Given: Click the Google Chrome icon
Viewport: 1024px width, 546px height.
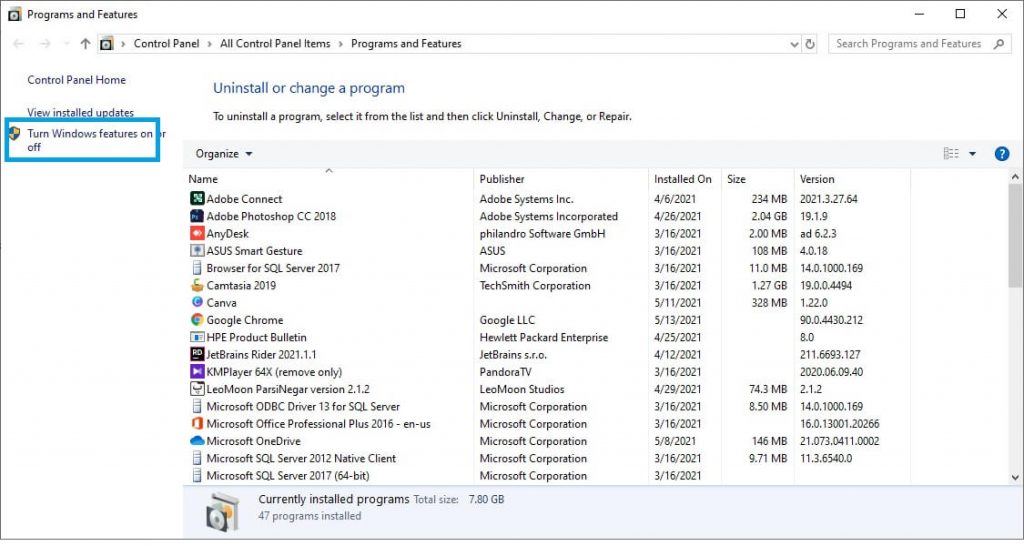Looking at the screenshot, I should click(197, 320).
